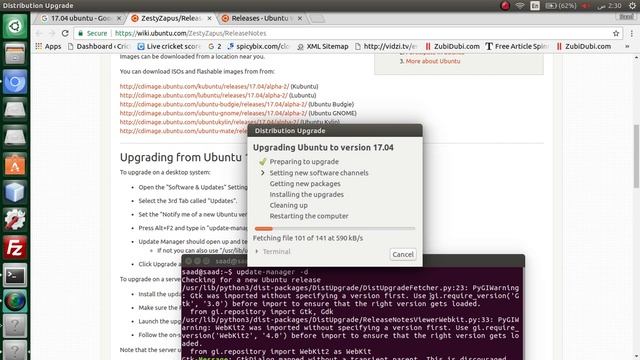
Task: Launch FileZilla from the dock
Action: pyautogui.click(x=15, y=248)
